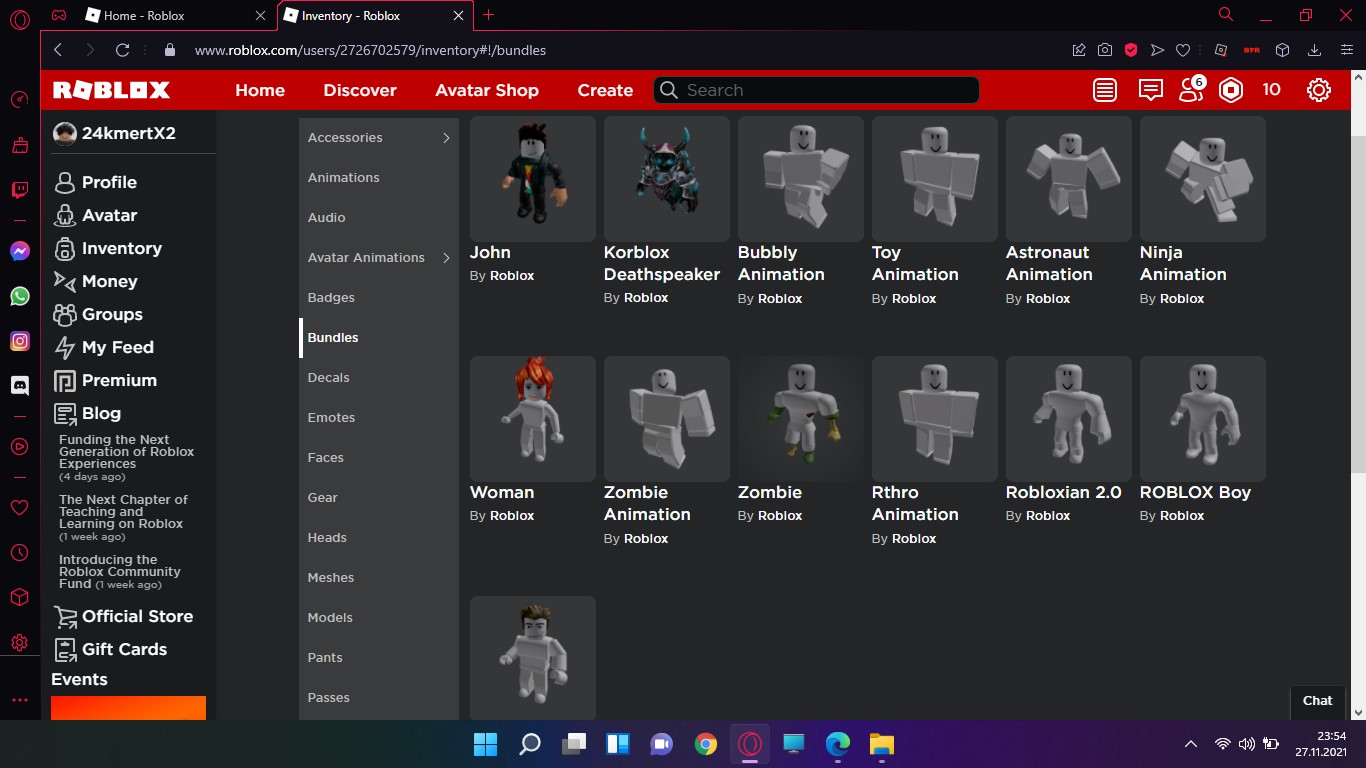Open the Opera sidebar history clock icon
This screenshot has height=768, width=1366.
point(19,552)
